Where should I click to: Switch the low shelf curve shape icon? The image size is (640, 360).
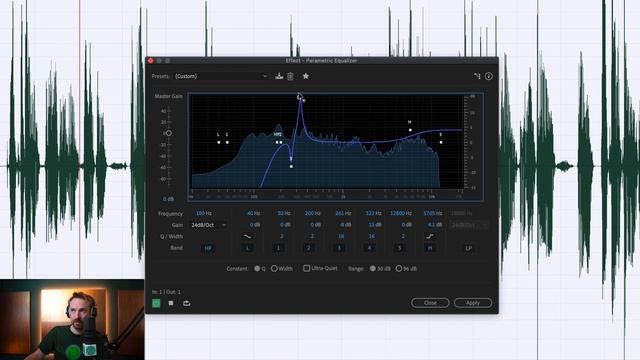tap(248, 236)
